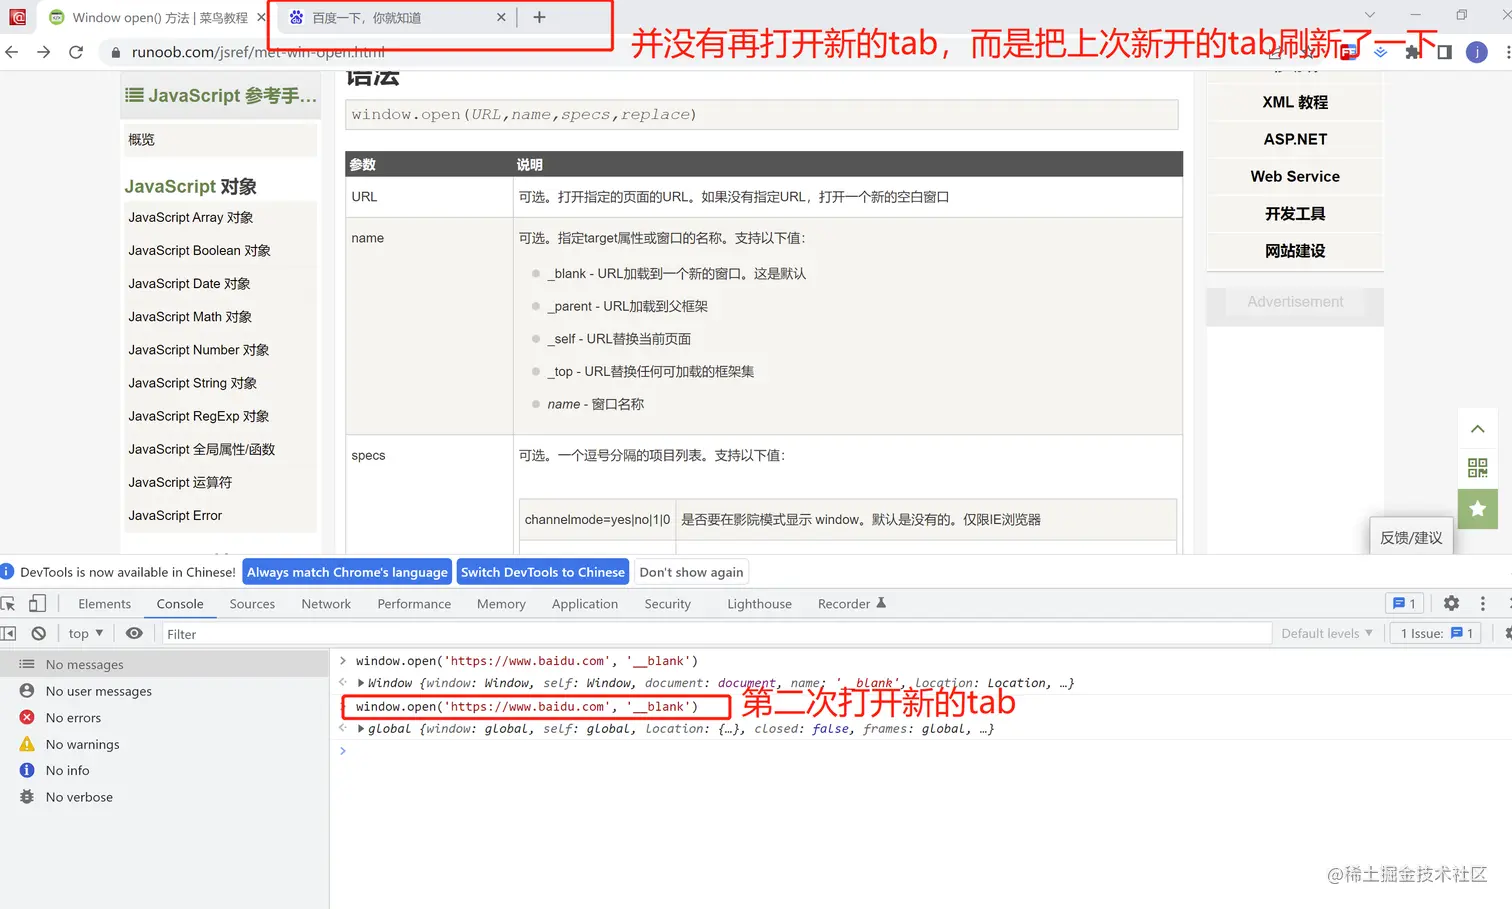1512x909 pixels.
Task: Clear the console with the no-entry icon
Action: pyautogui.click(x=38, y=633)
